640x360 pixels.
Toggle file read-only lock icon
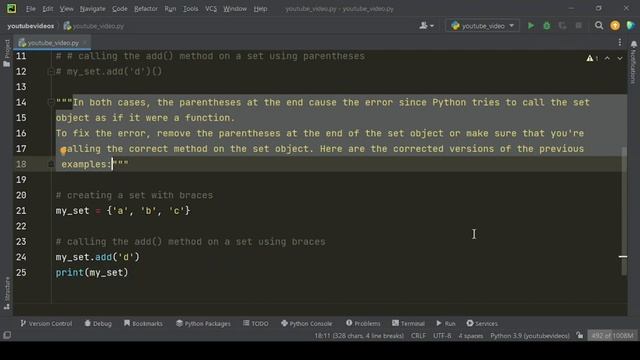[x=580, y=336]
